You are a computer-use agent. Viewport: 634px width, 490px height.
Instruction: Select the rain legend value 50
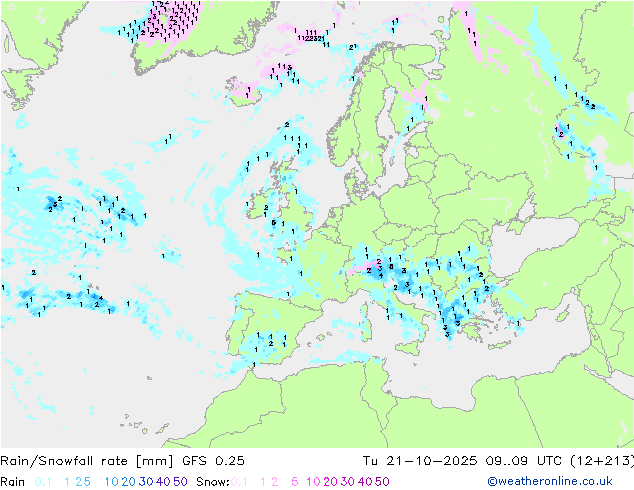click(180, 482)
